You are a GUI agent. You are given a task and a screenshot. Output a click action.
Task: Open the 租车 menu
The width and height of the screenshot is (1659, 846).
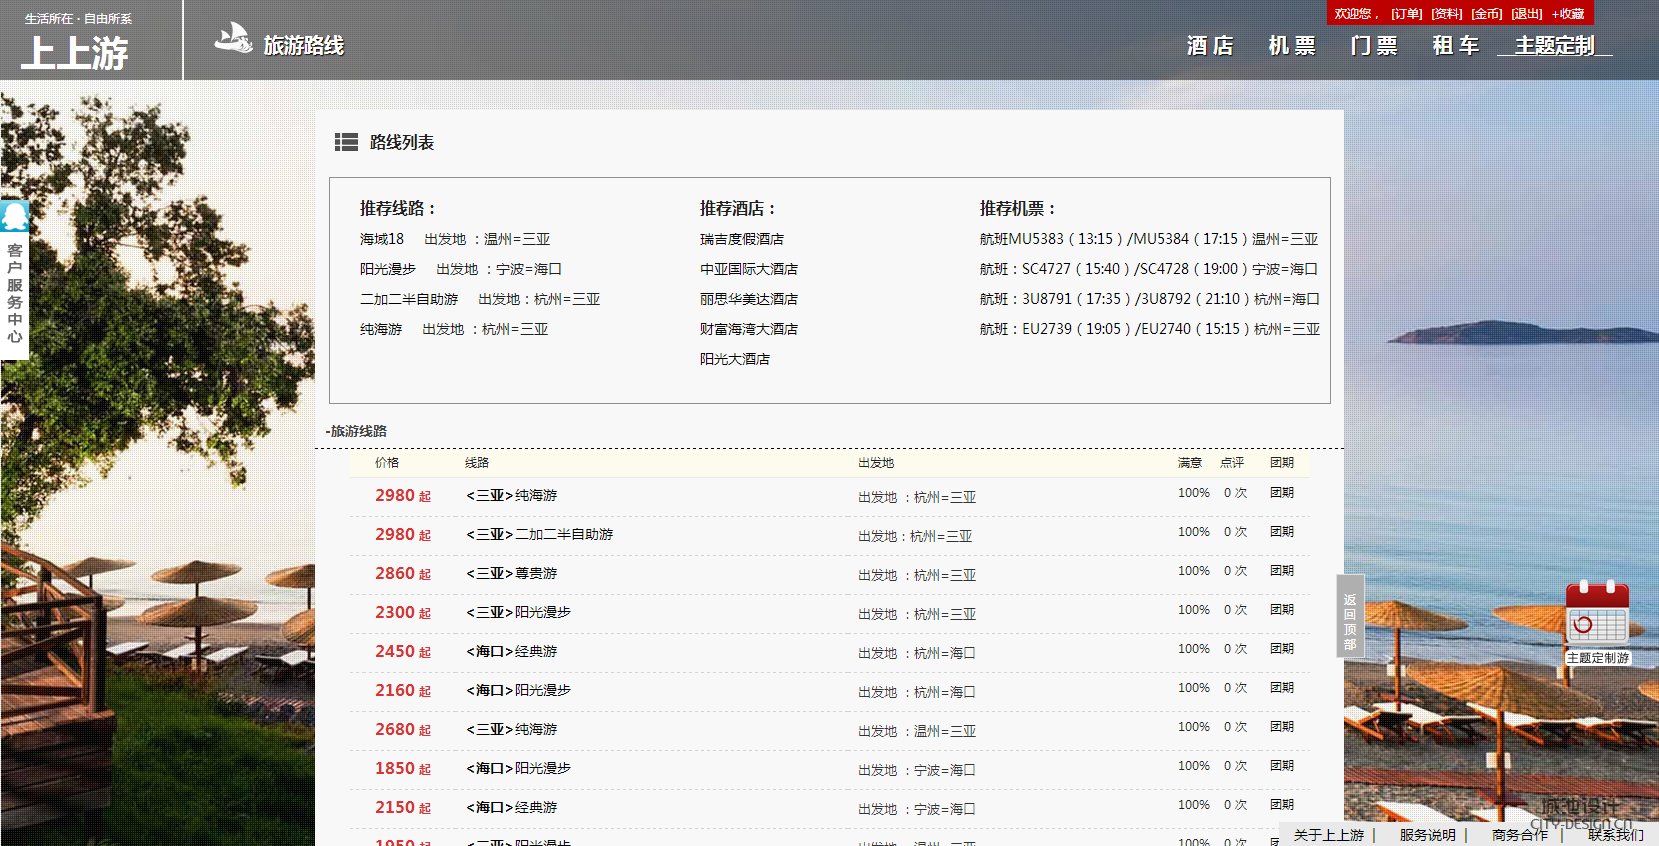click(x=1455, y=45)
